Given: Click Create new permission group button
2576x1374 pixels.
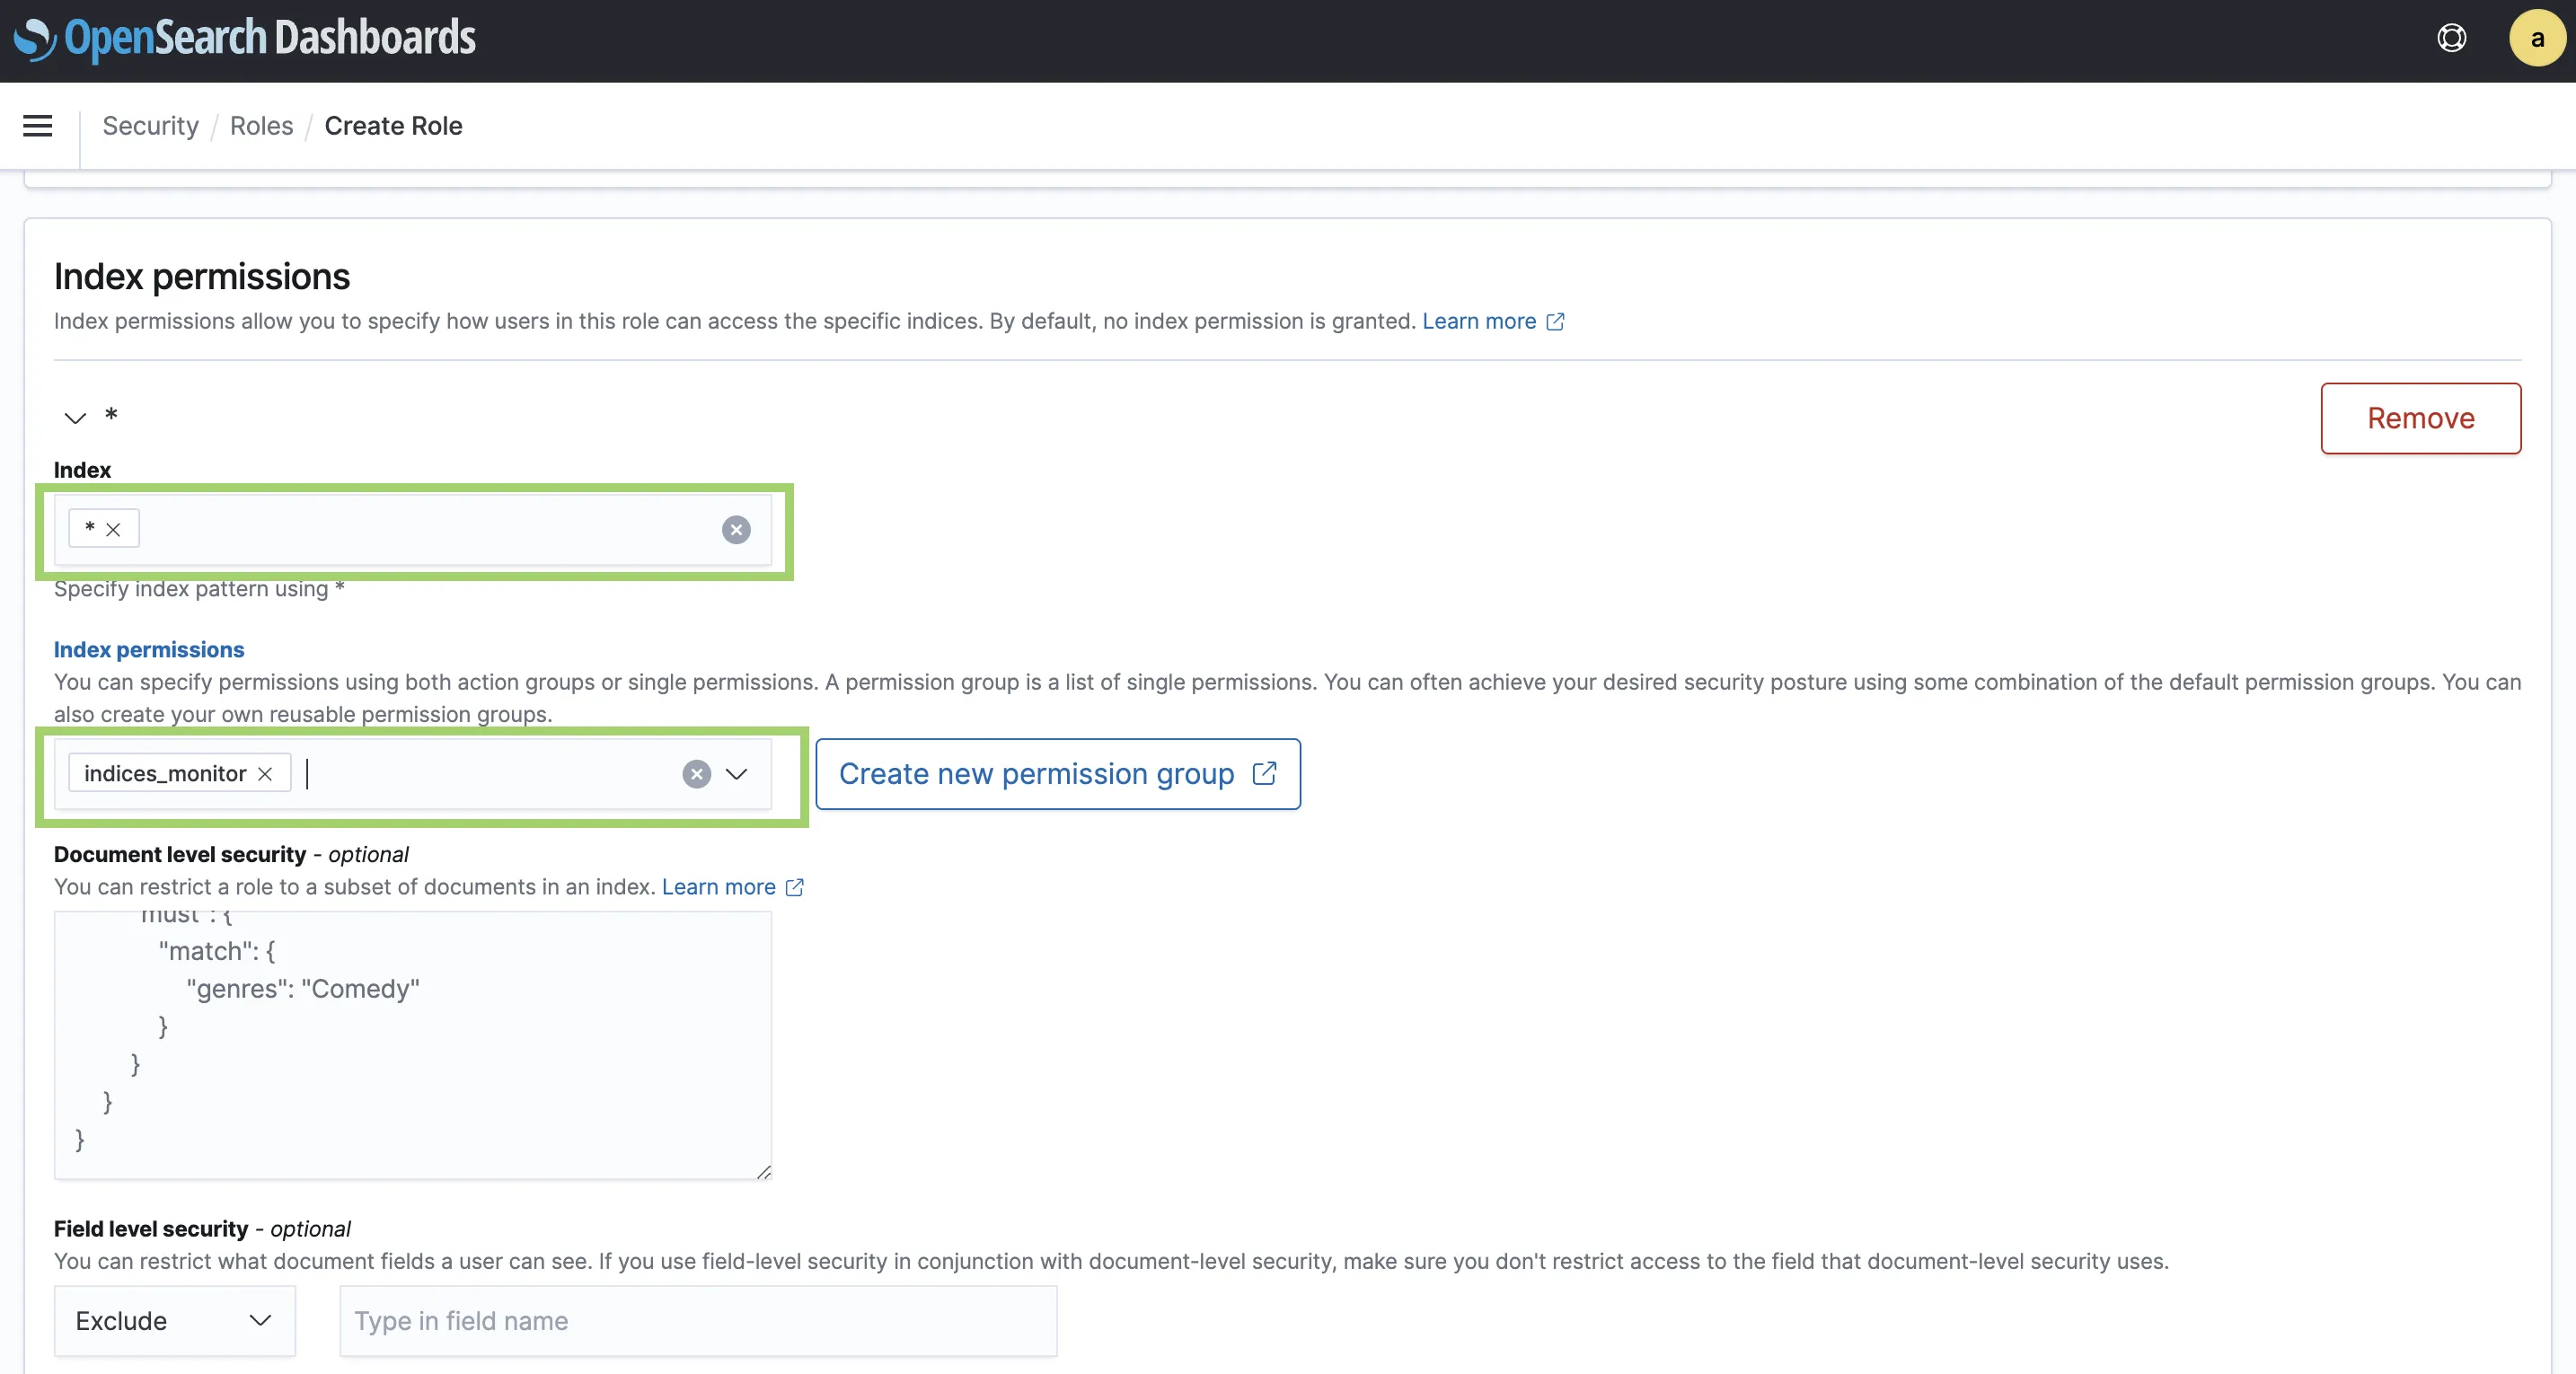Looking at the screenshot, I should tap(1057, 774).
